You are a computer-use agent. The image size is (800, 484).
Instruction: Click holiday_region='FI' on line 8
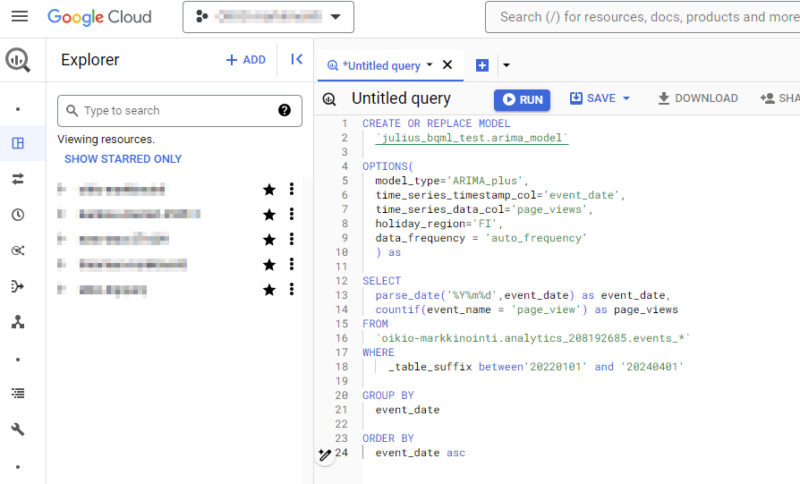(x=439, y=223)
